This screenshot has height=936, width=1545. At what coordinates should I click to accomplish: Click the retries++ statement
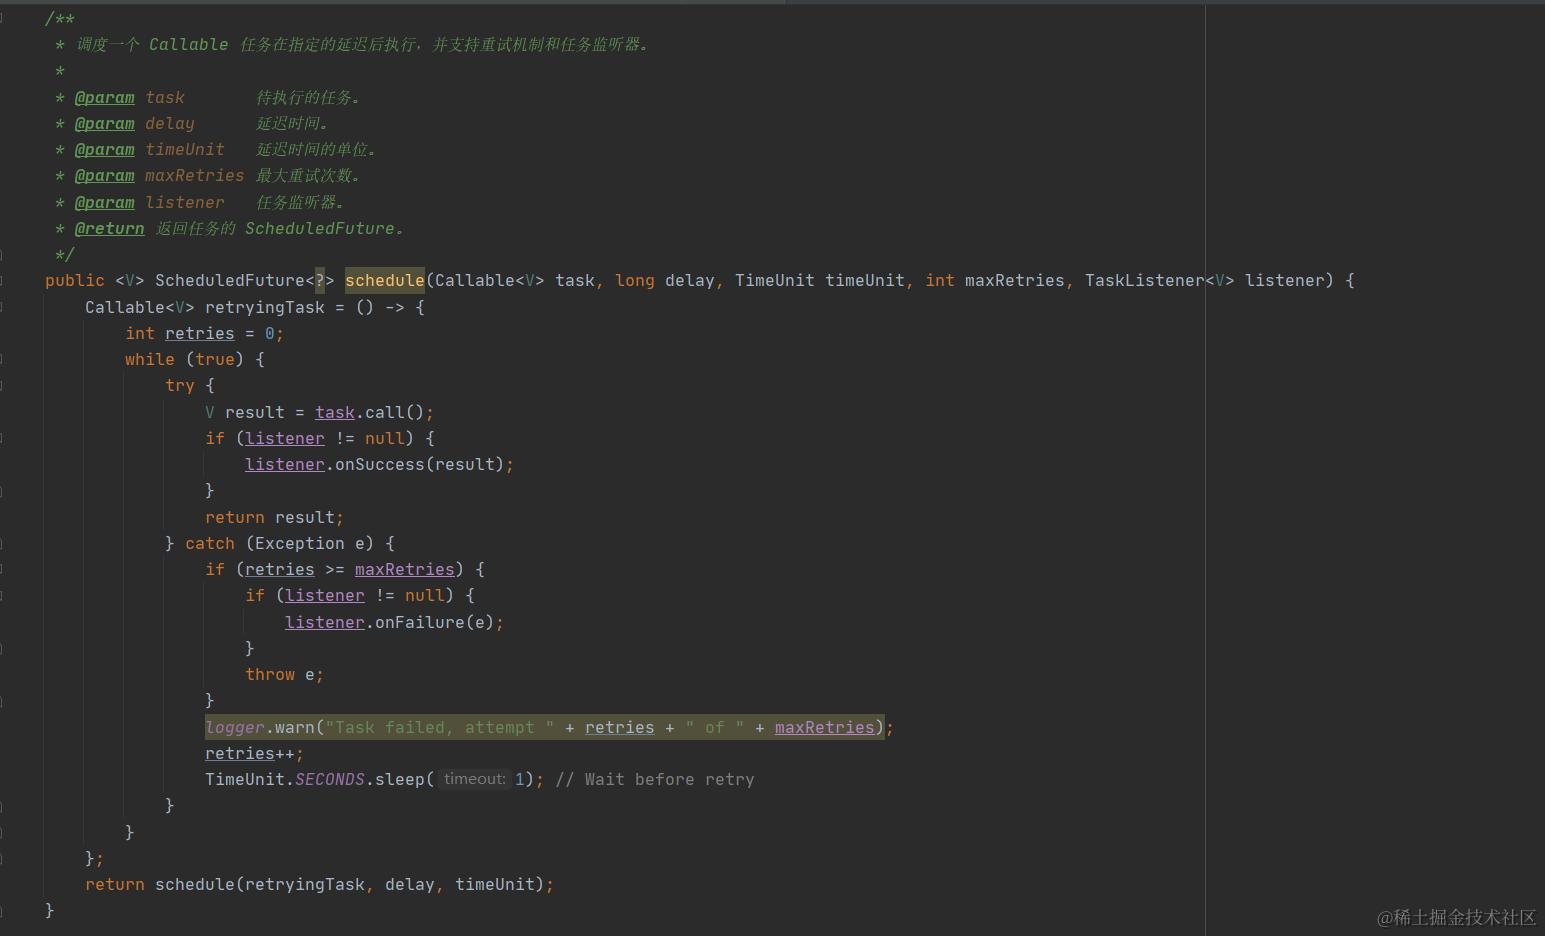(x=255, y=754)
